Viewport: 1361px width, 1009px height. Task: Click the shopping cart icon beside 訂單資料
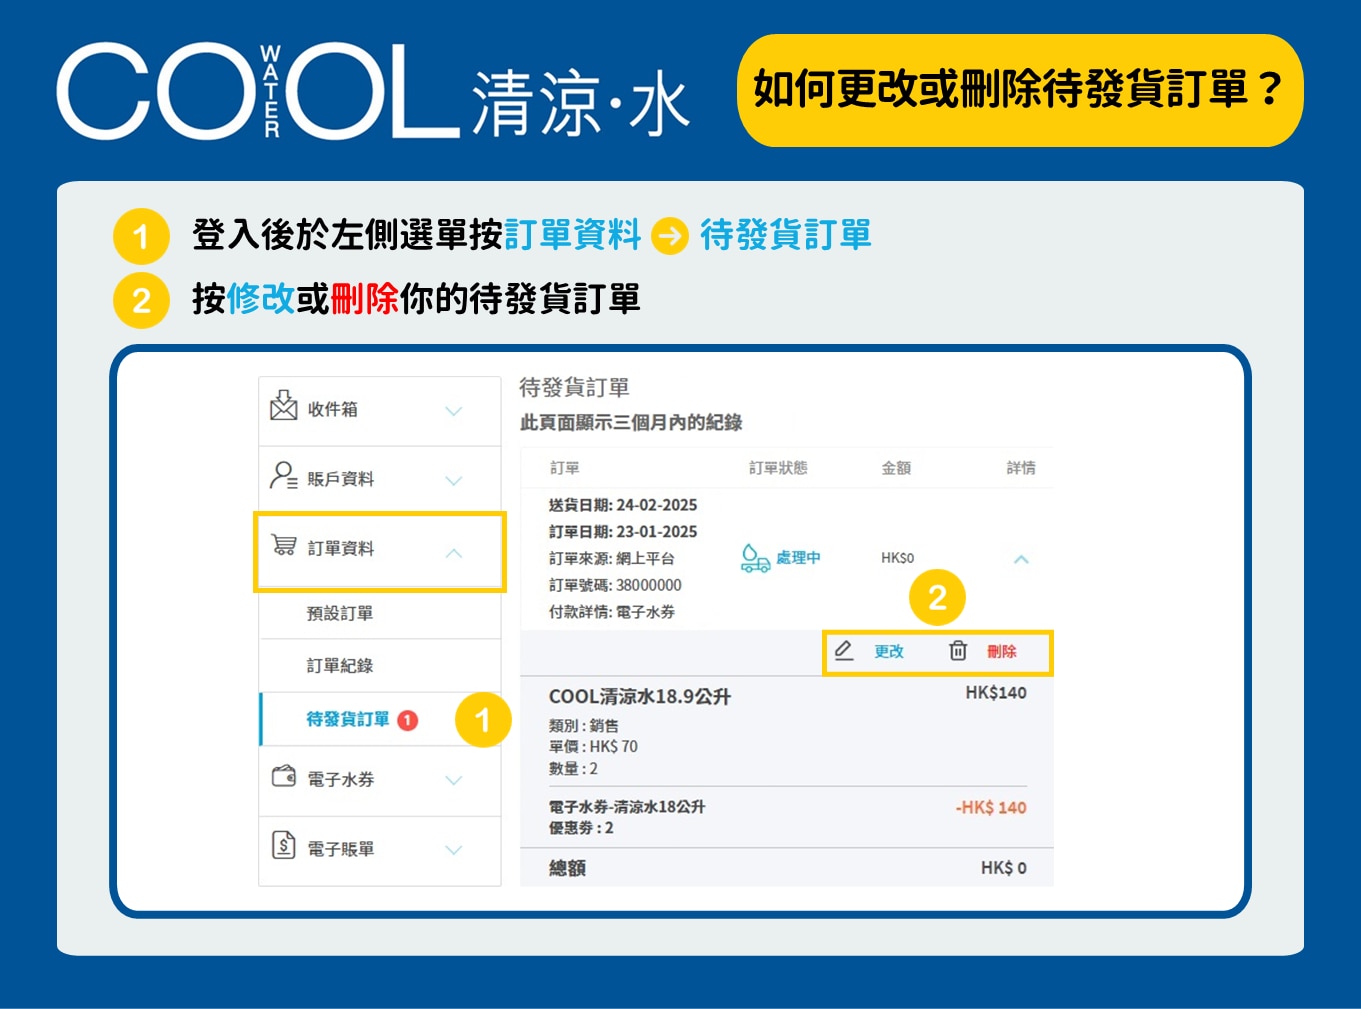click(284, 545)
